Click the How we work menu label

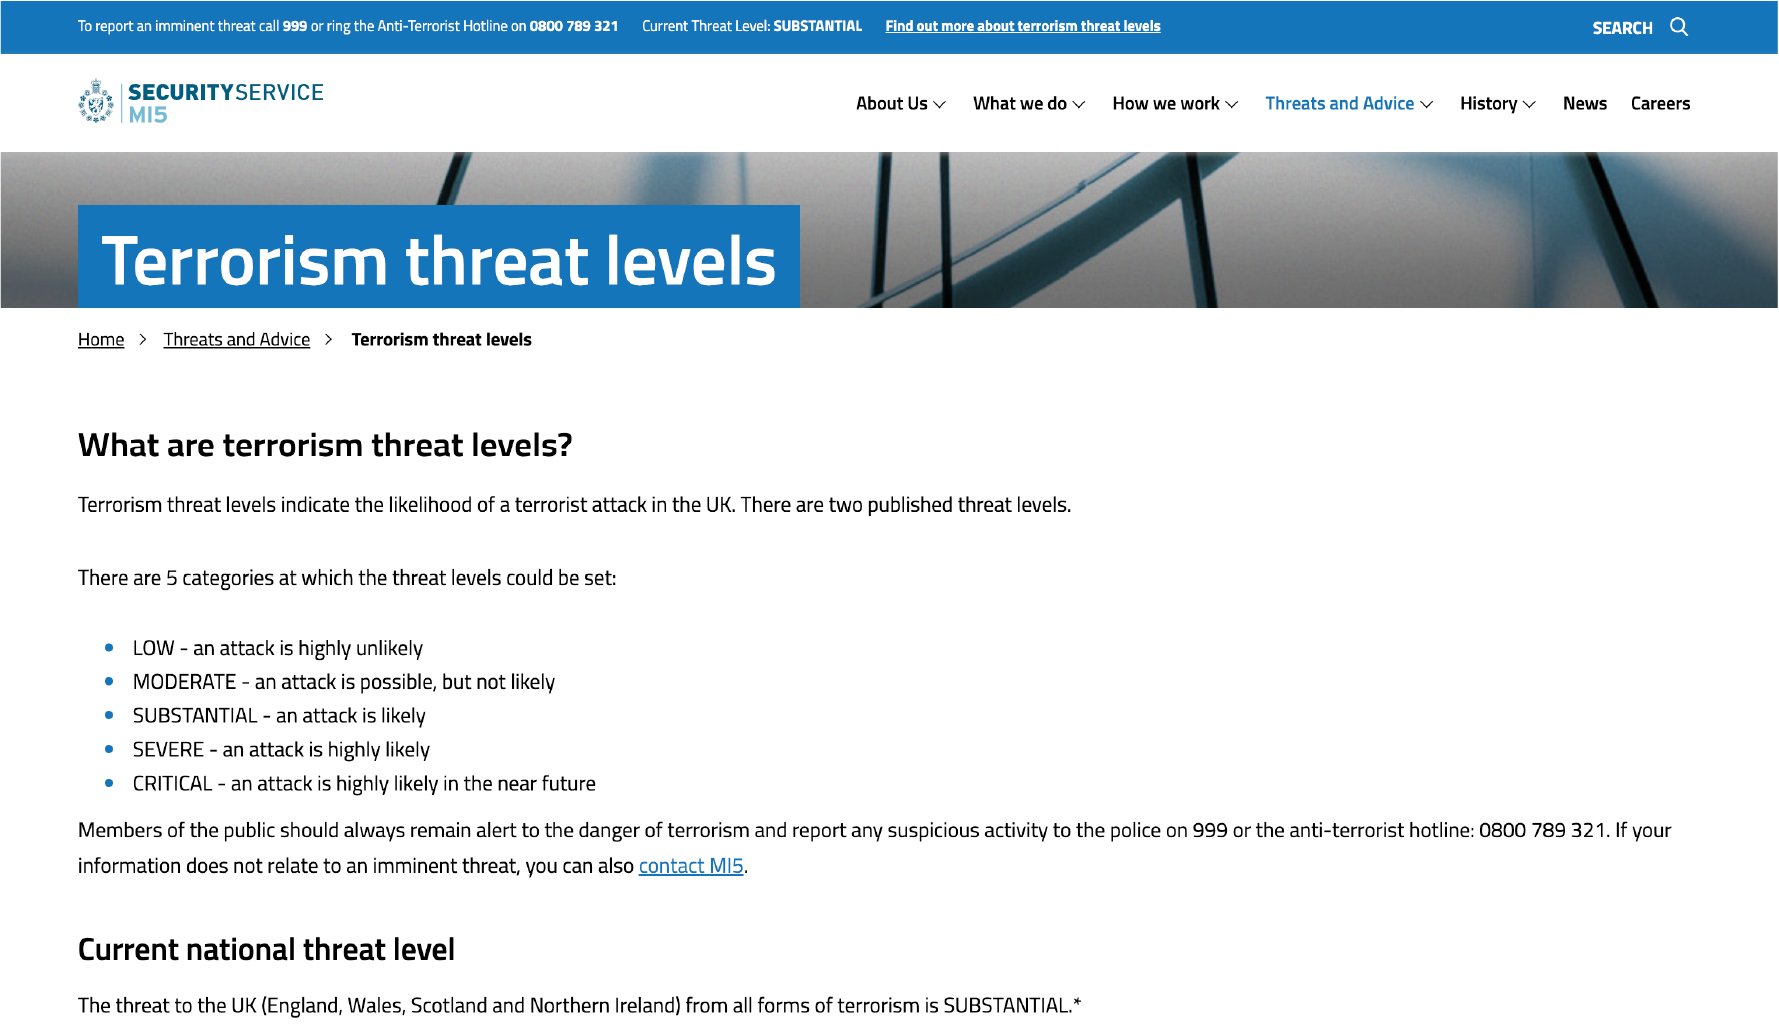tap(1165, 103)
